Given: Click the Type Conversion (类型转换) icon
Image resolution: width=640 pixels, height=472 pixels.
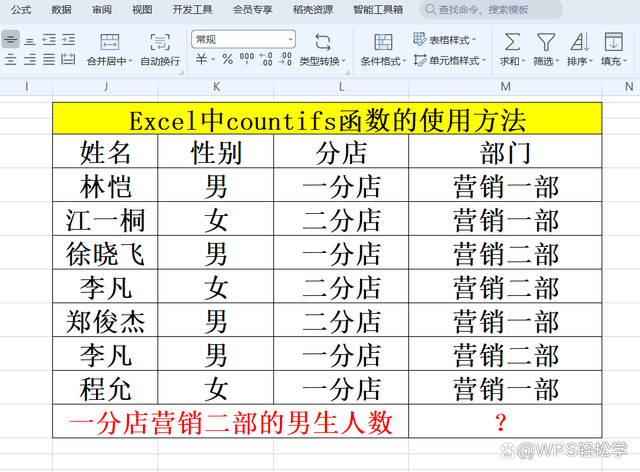Looking at the screenshot, I should click(322, 43).
